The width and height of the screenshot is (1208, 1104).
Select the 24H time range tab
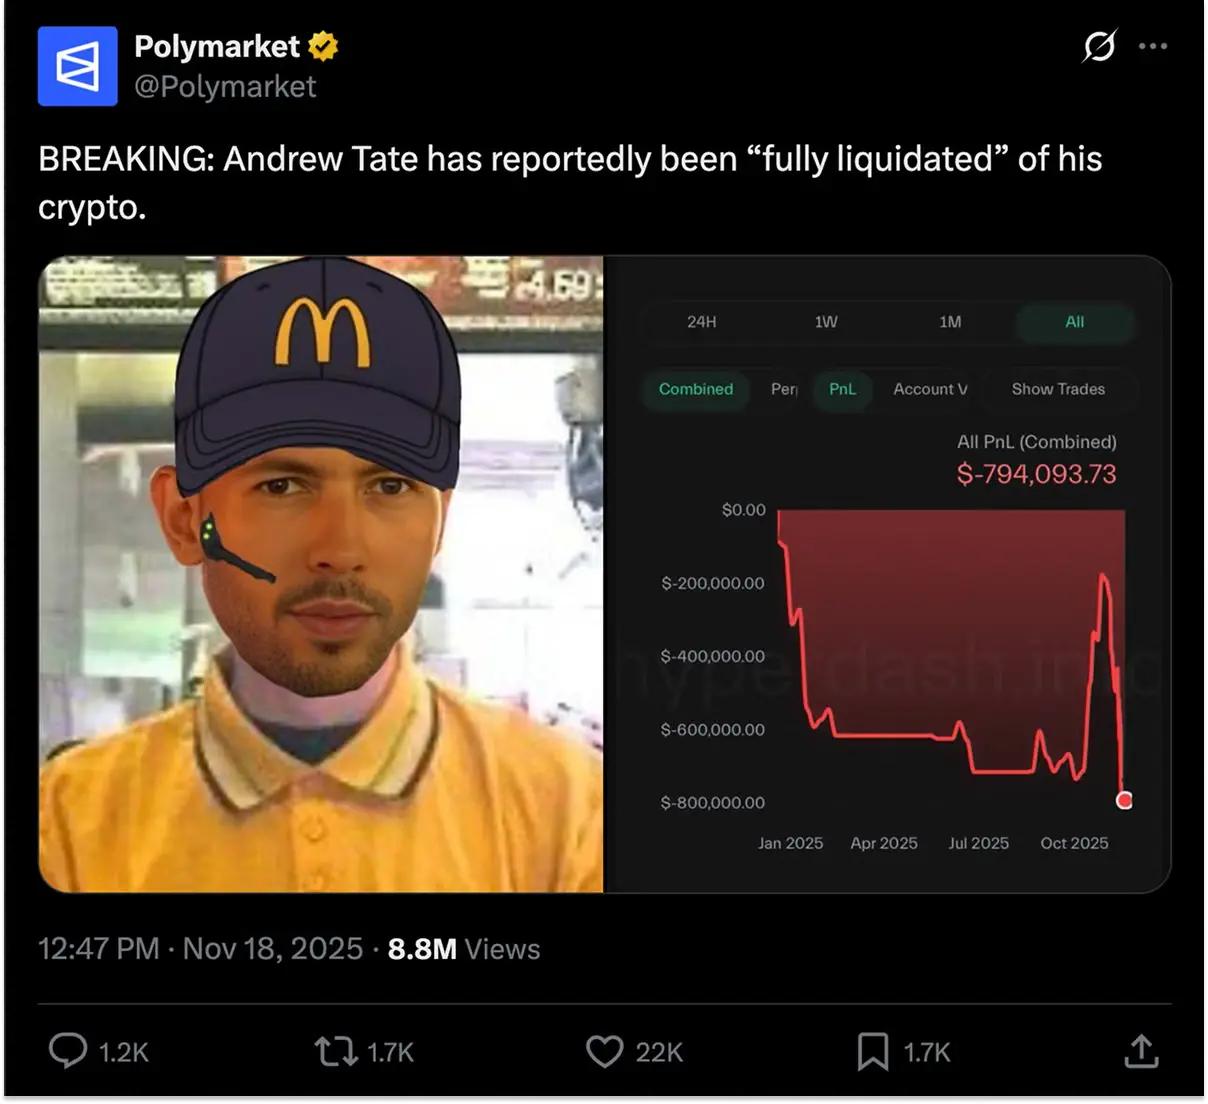point(701,322)
